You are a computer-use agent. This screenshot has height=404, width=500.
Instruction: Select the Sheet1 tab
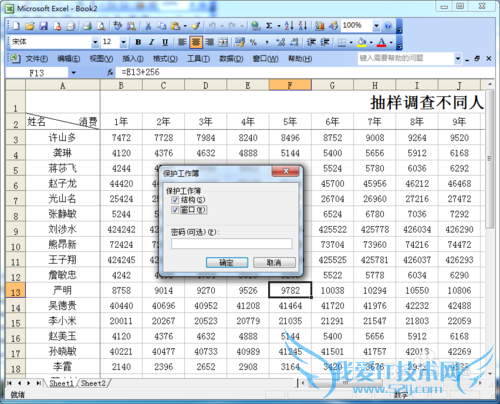coord(61,383)
